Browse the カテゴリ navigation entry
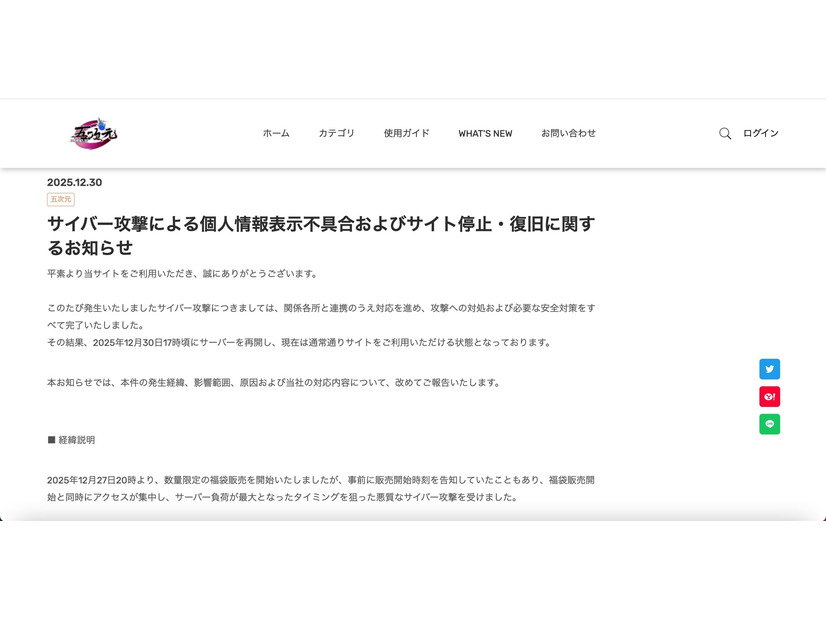Image resolution: width=826 pixels, height=620 pixels. click(335, 132)
